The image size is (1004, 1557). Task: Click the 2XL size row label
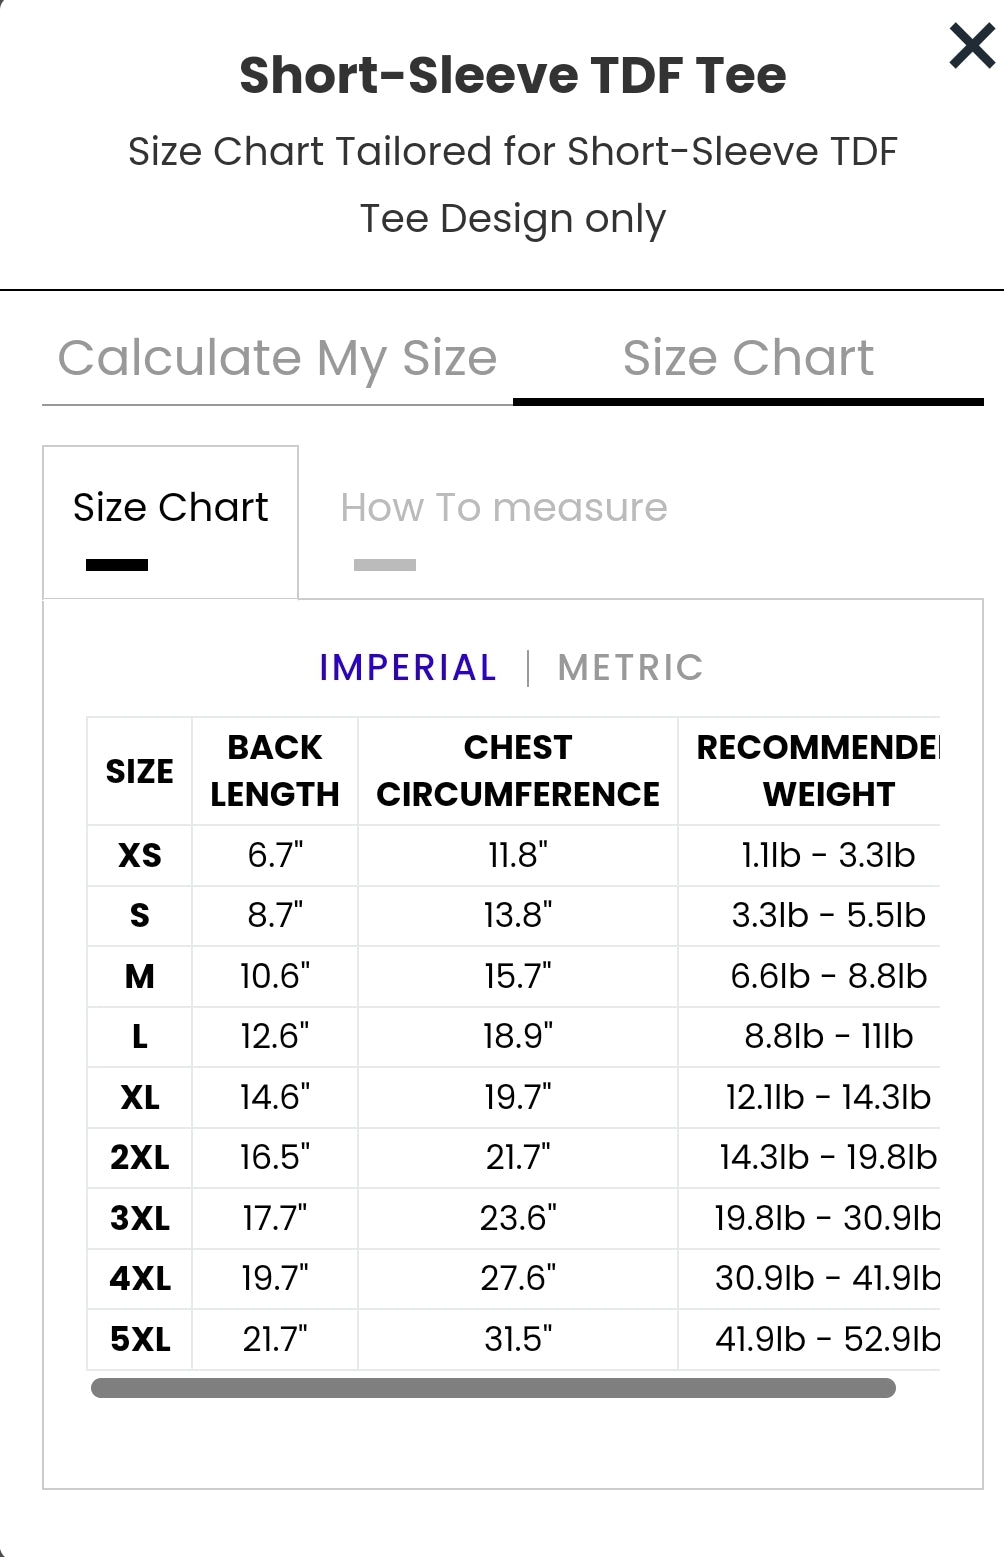click(x=139, y=1157)
